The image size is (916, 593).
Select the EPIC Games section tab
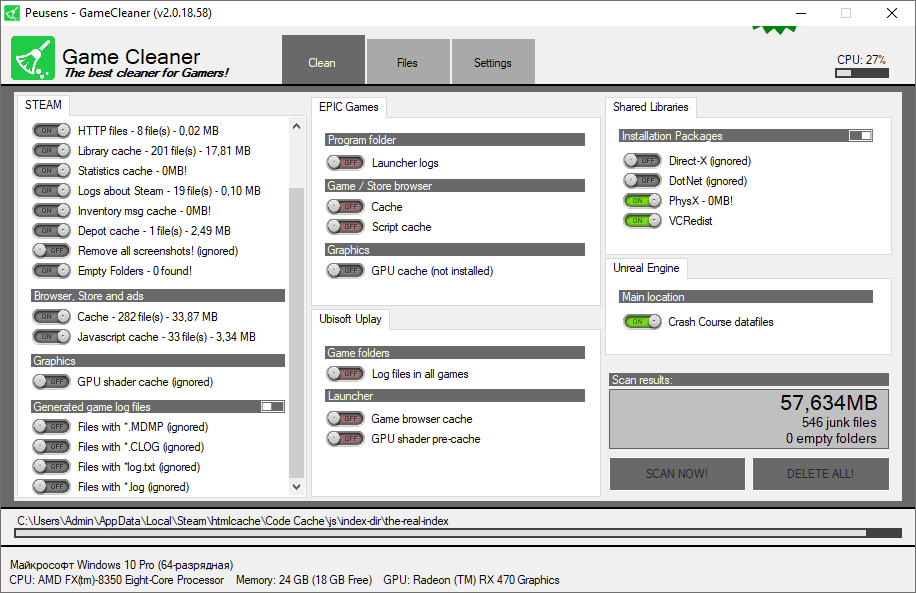(x=349, y=107)
